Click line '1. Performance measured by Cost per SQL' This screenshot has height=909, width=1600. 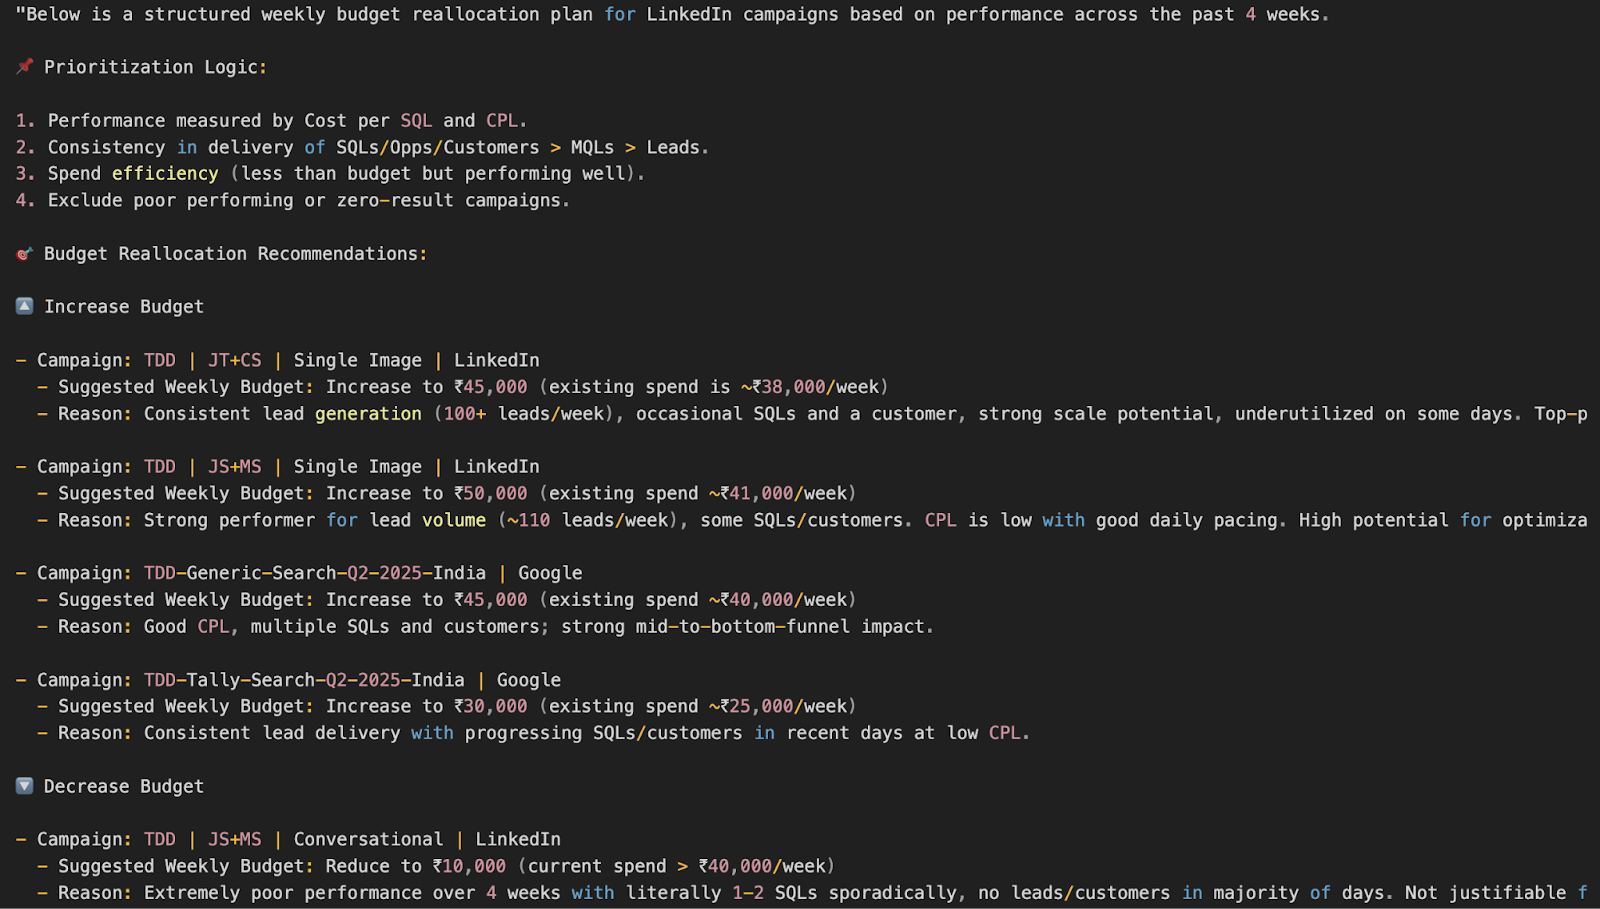point(271,121)
